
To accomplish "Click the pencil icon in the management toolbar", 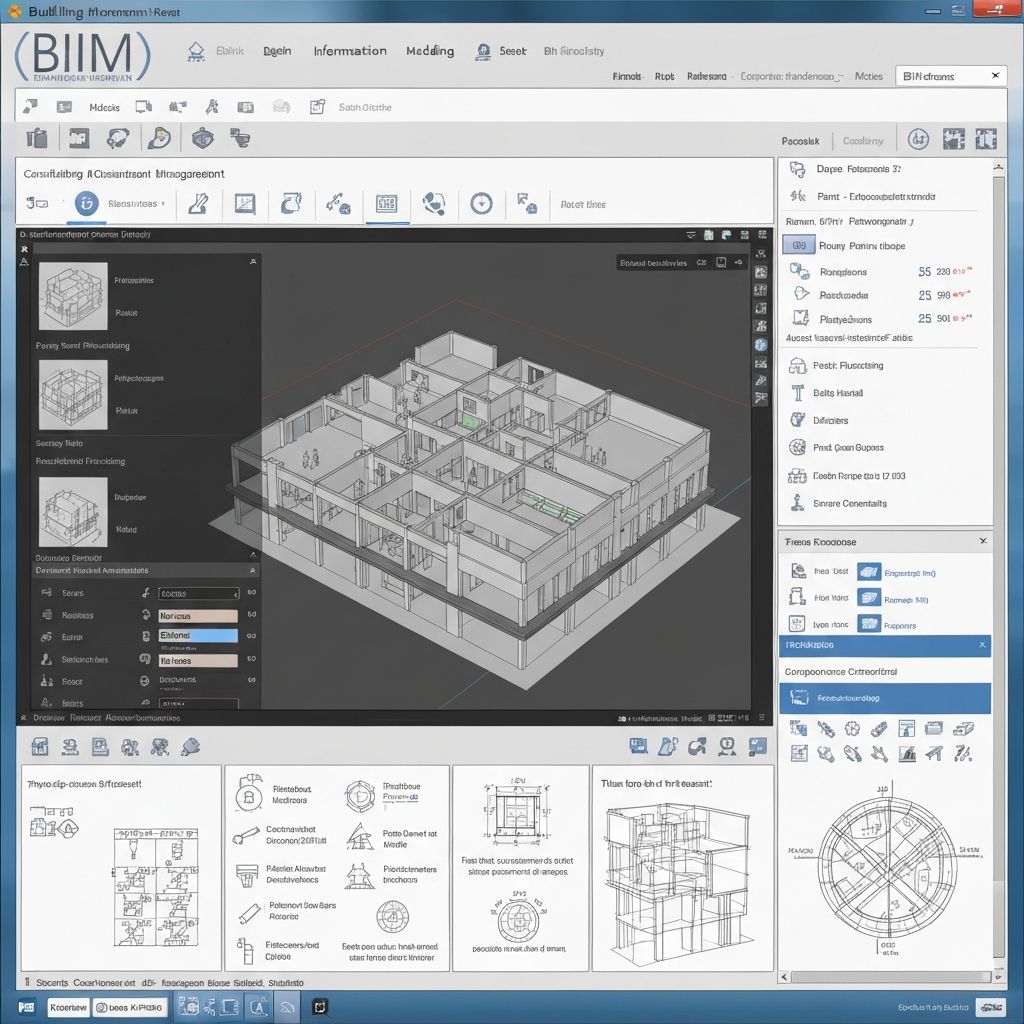I will [x=198, y=204].
